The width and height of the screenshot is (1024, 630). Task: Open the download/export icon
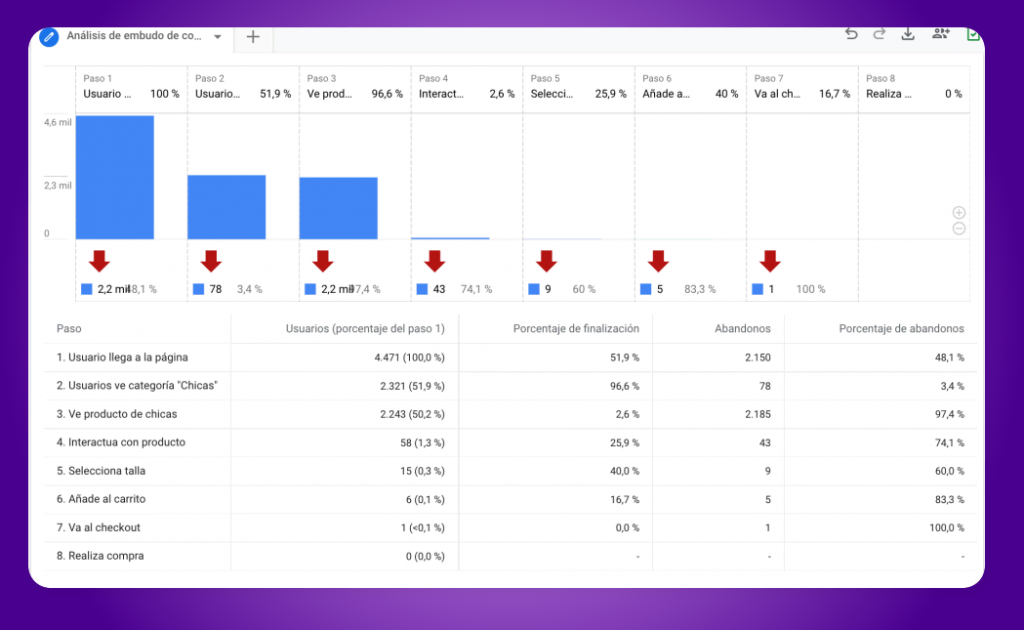(908, 33)
